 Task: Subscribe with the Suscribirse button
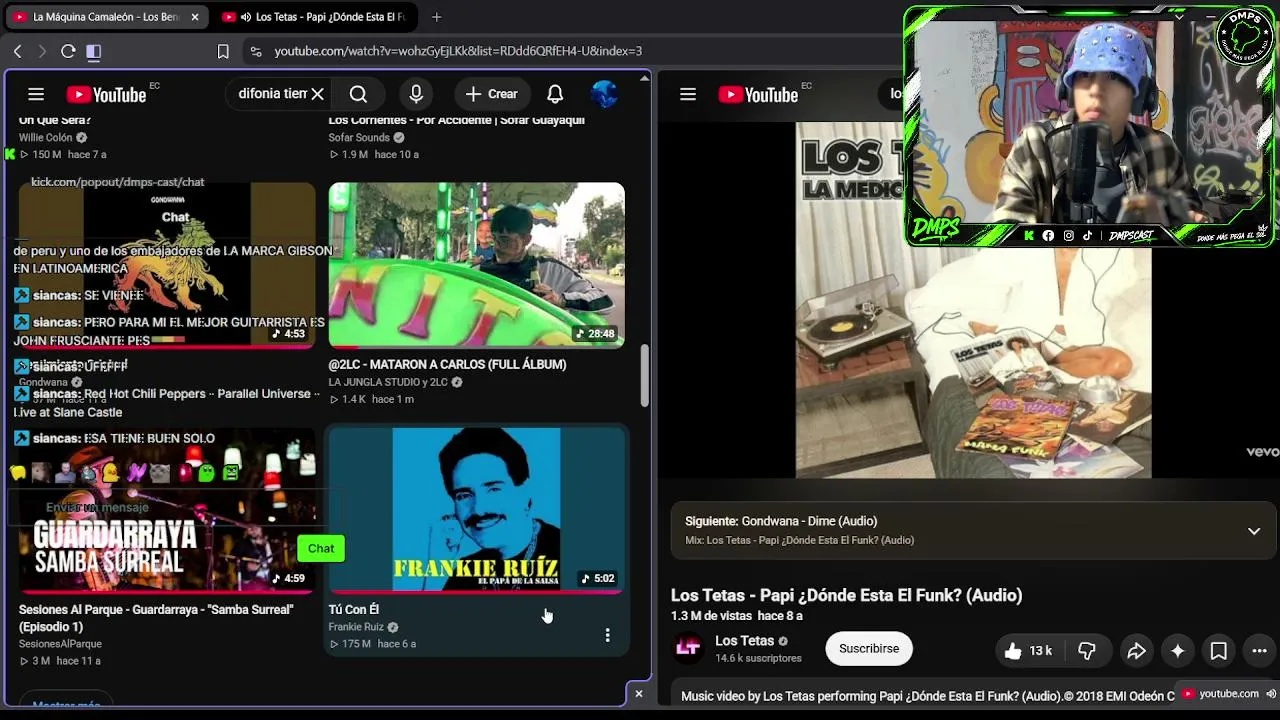[x=869, y=649]
